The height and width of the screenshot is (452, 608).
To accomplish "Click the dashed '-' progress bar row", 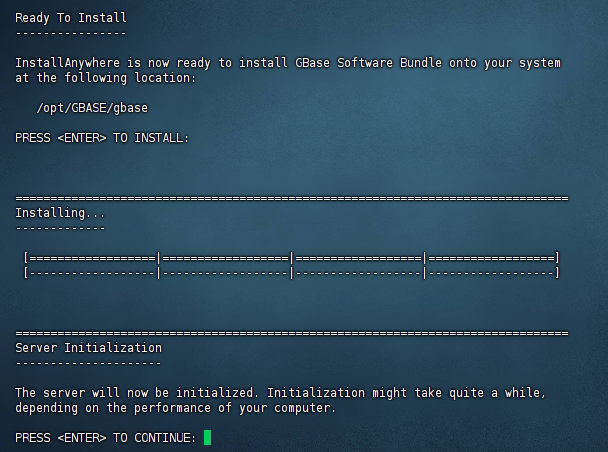I will click(x=292, y=273).
